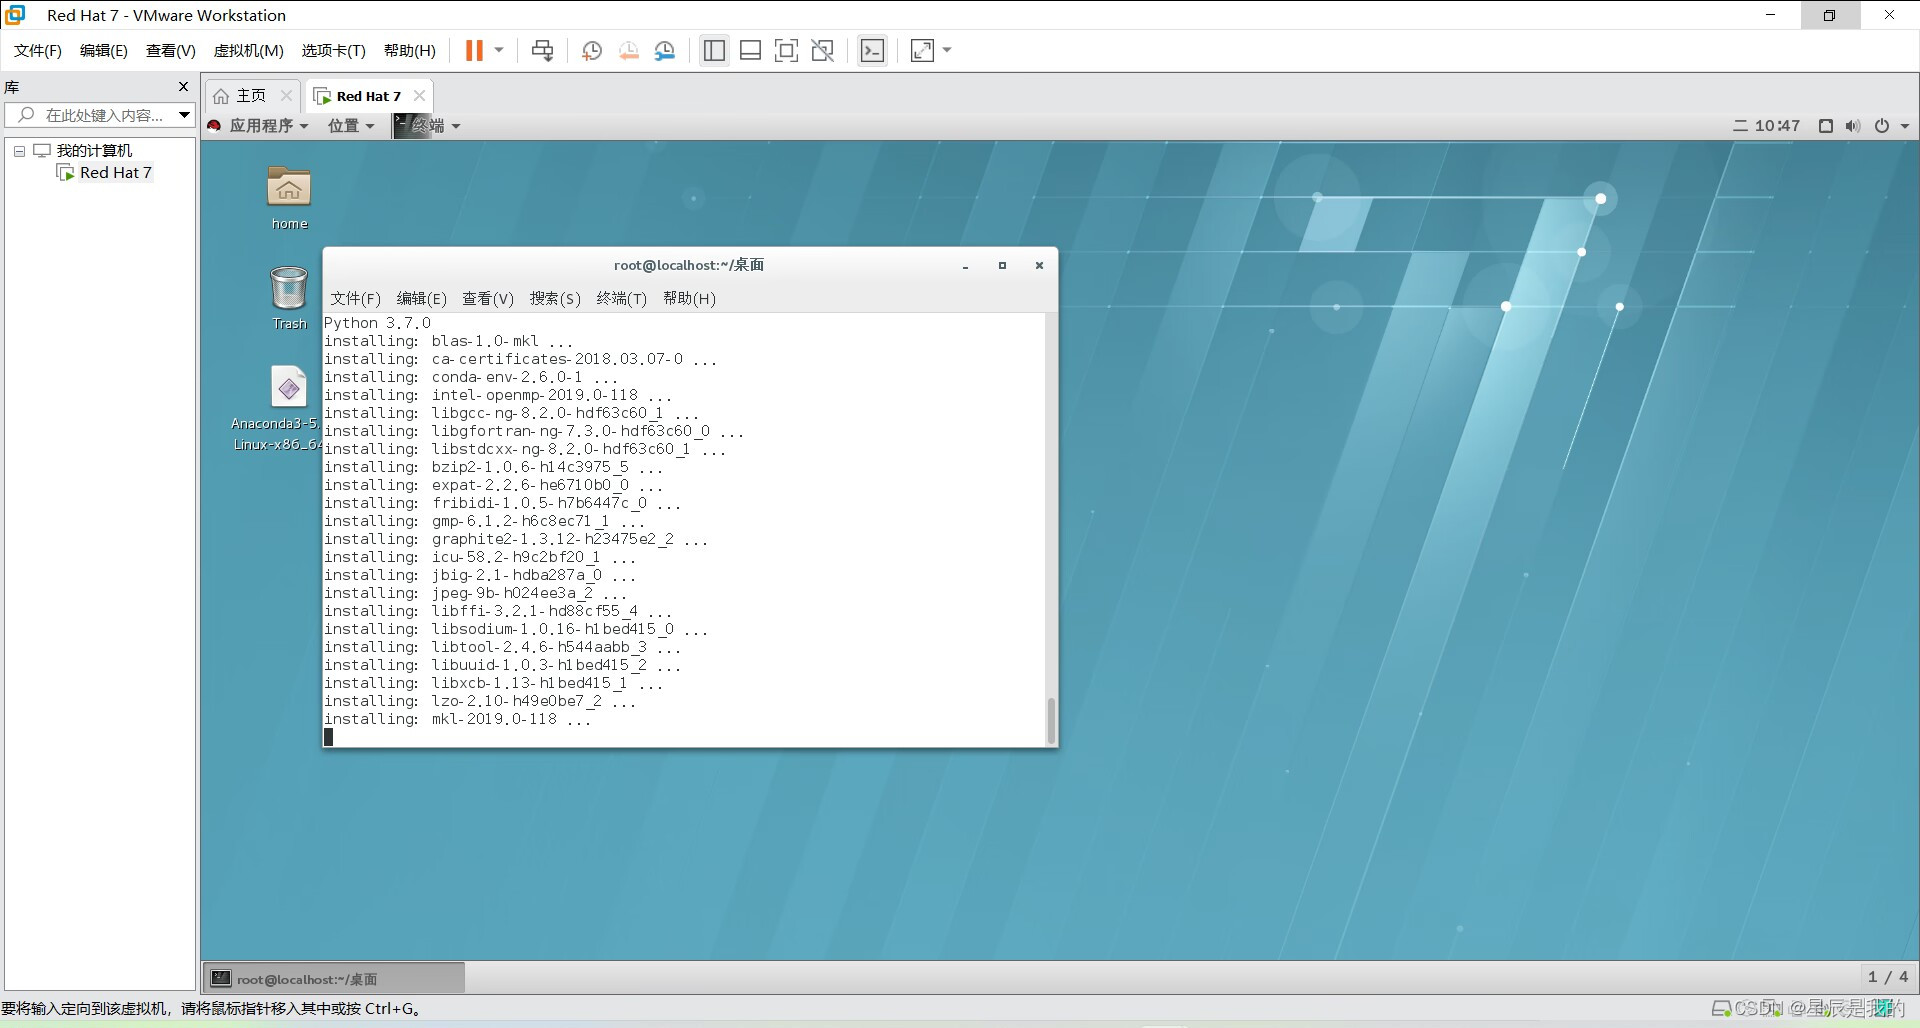Close the terminal window
Screen dimensions: 1920x1028
click(x=1039, y=266)
